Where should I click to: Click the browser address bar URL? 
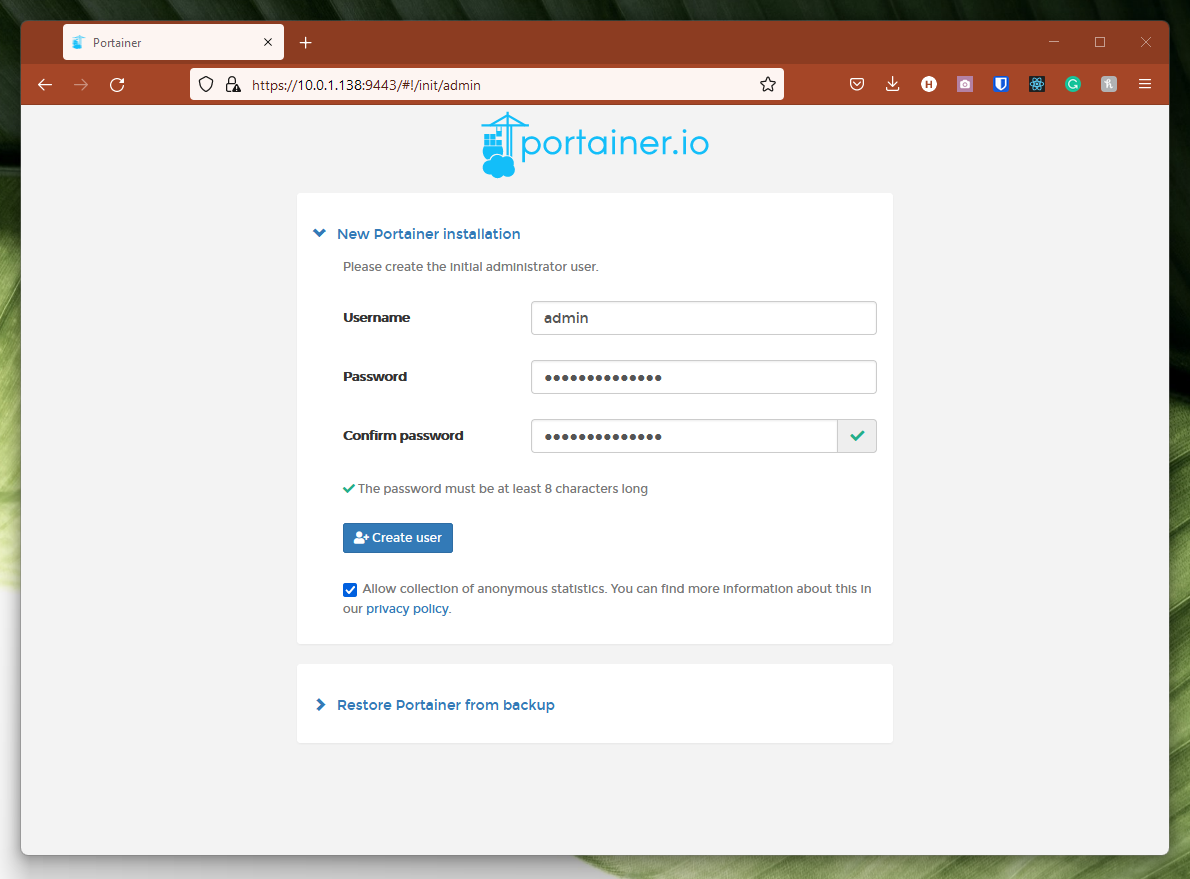pyautogui.click(x=366, y=85)
